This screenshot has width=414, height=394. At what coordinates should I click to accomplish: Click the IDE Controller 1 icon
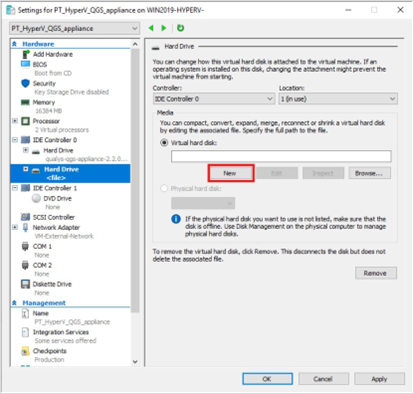tap(26, 188)
